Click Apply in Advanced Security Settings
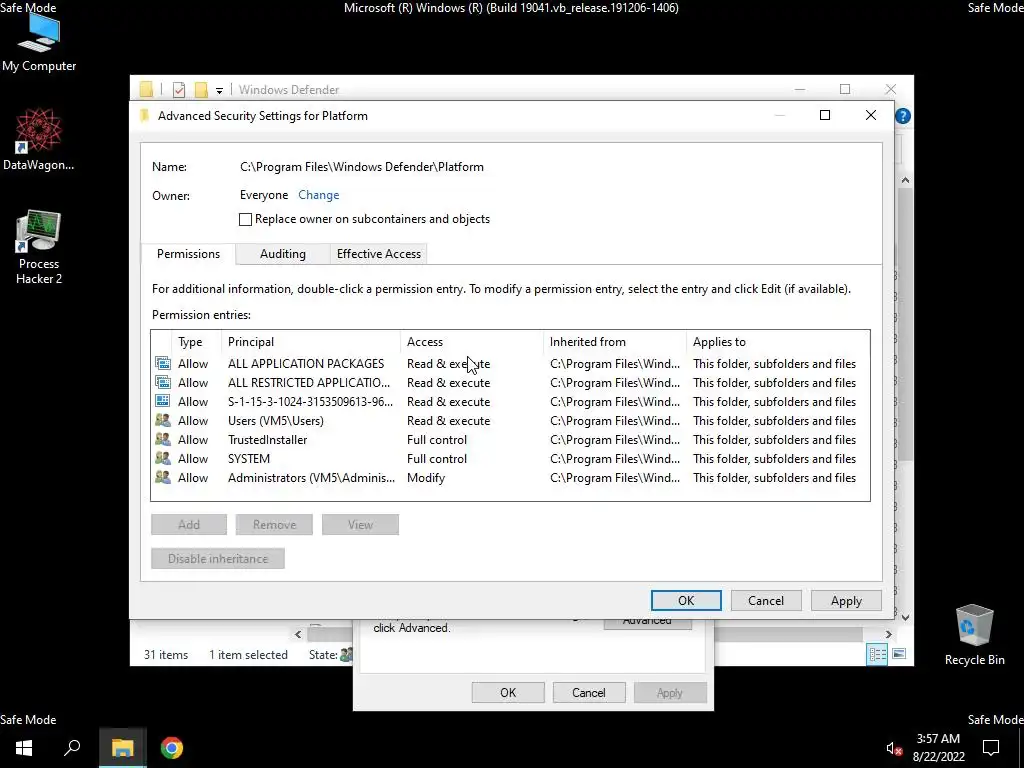This screenshot has width=1024, height=768. [x=846, y=601]
